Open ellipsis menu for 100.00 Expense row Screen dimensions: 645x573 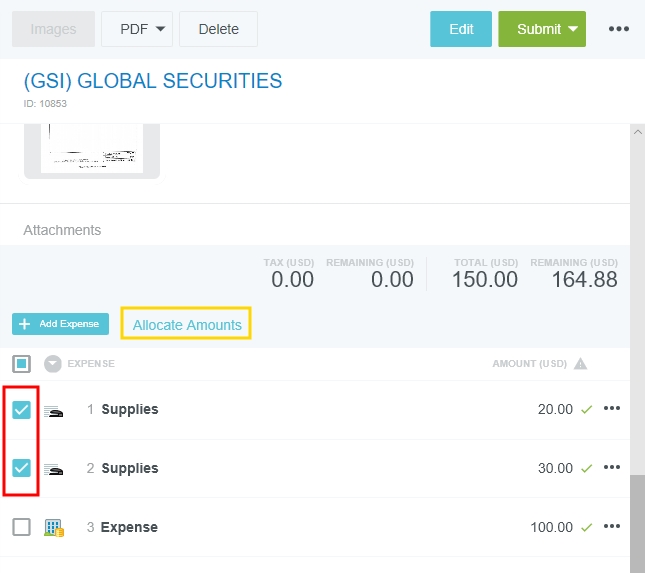[x=612, y=527]
